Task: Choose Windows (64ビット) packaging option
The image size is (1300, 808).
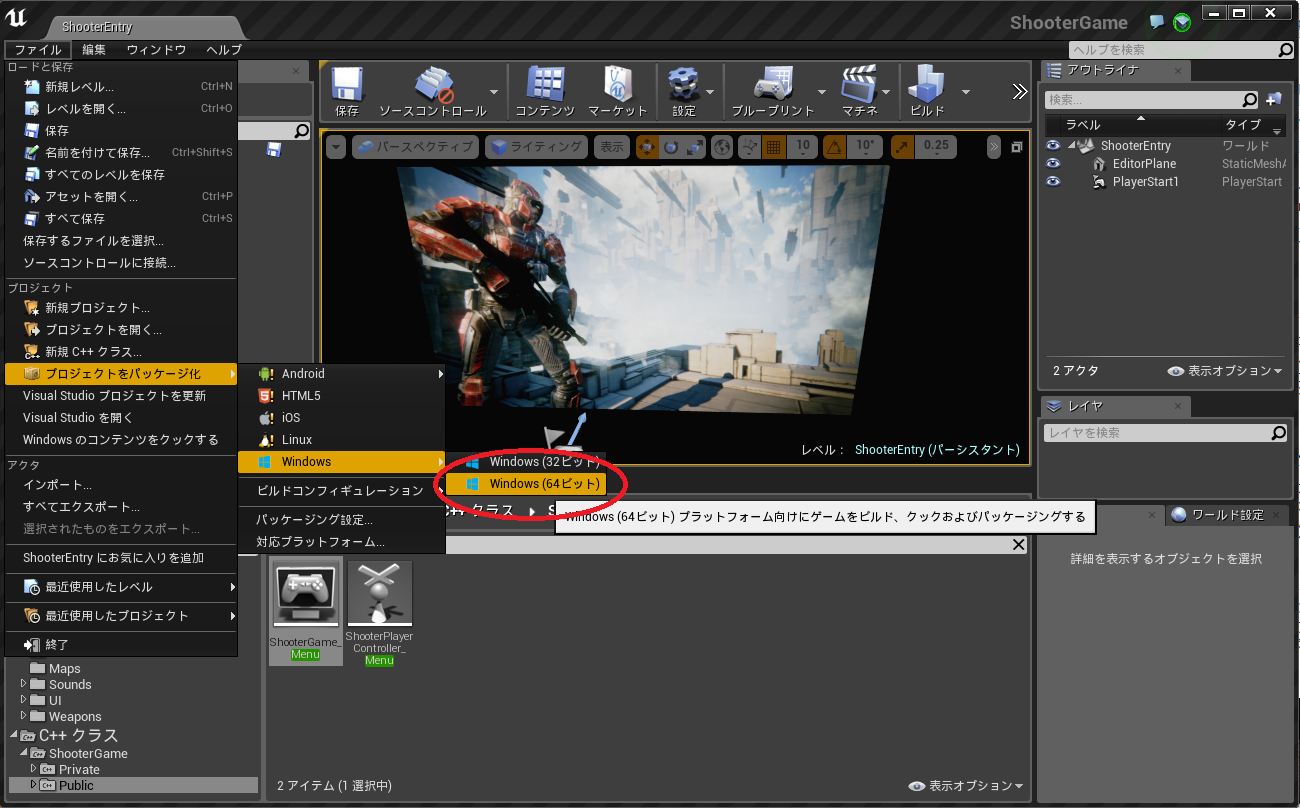Action: tap(526, 484)
